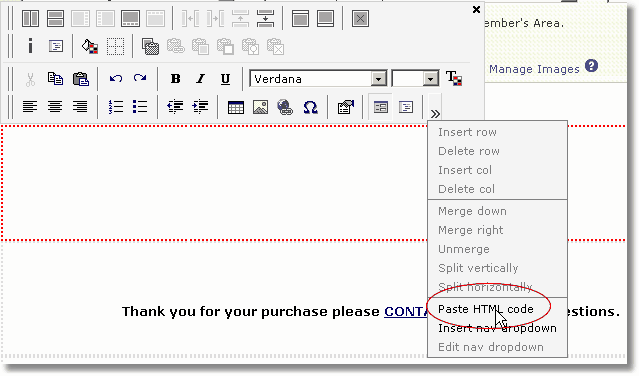Screen dimensions: 639x376
Task: Select Split vertically menu entry
Action: point(478,268)
